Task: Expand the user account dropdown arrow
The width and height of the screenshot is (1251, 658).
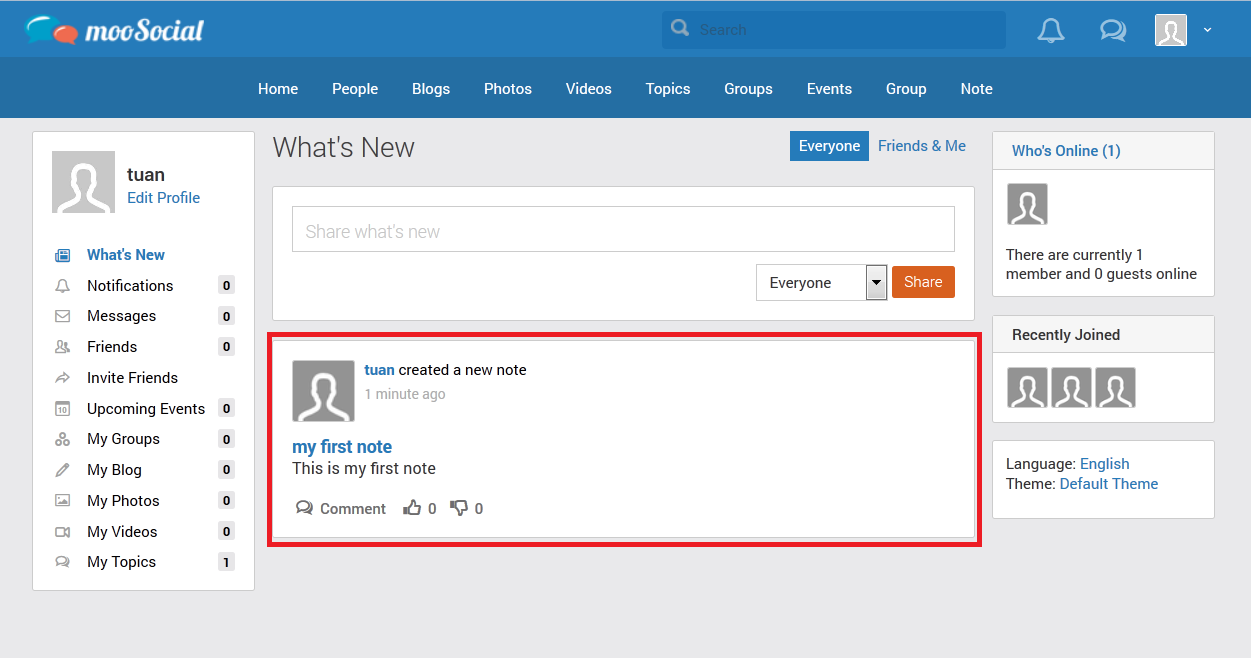Action: (x=1207, y=30)
